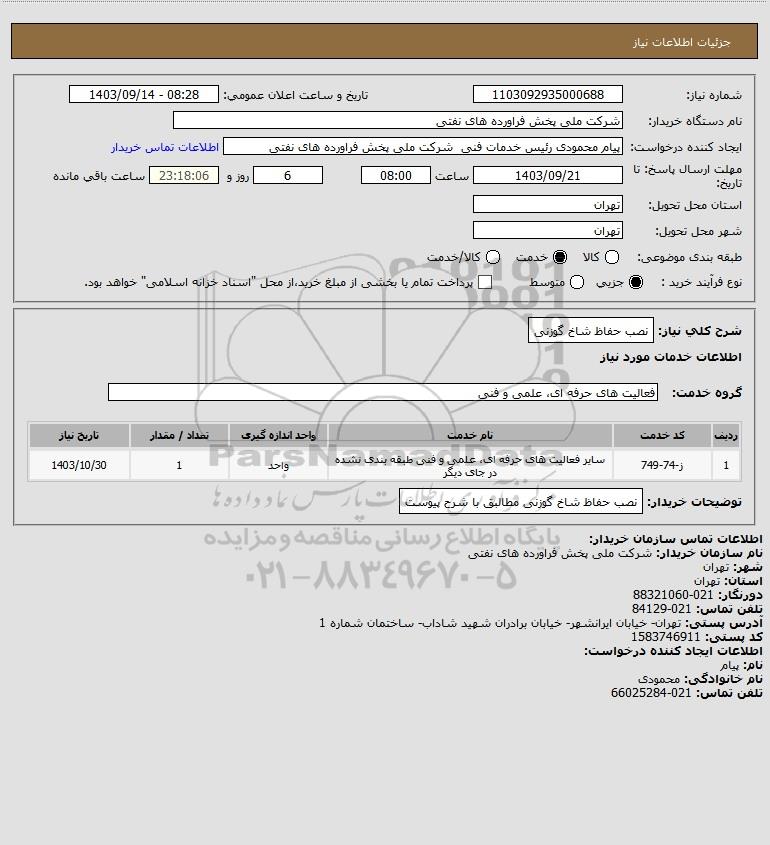The image size is (770, 845).
Task: Click the unit cell واحد
Action: click(278, 465)
